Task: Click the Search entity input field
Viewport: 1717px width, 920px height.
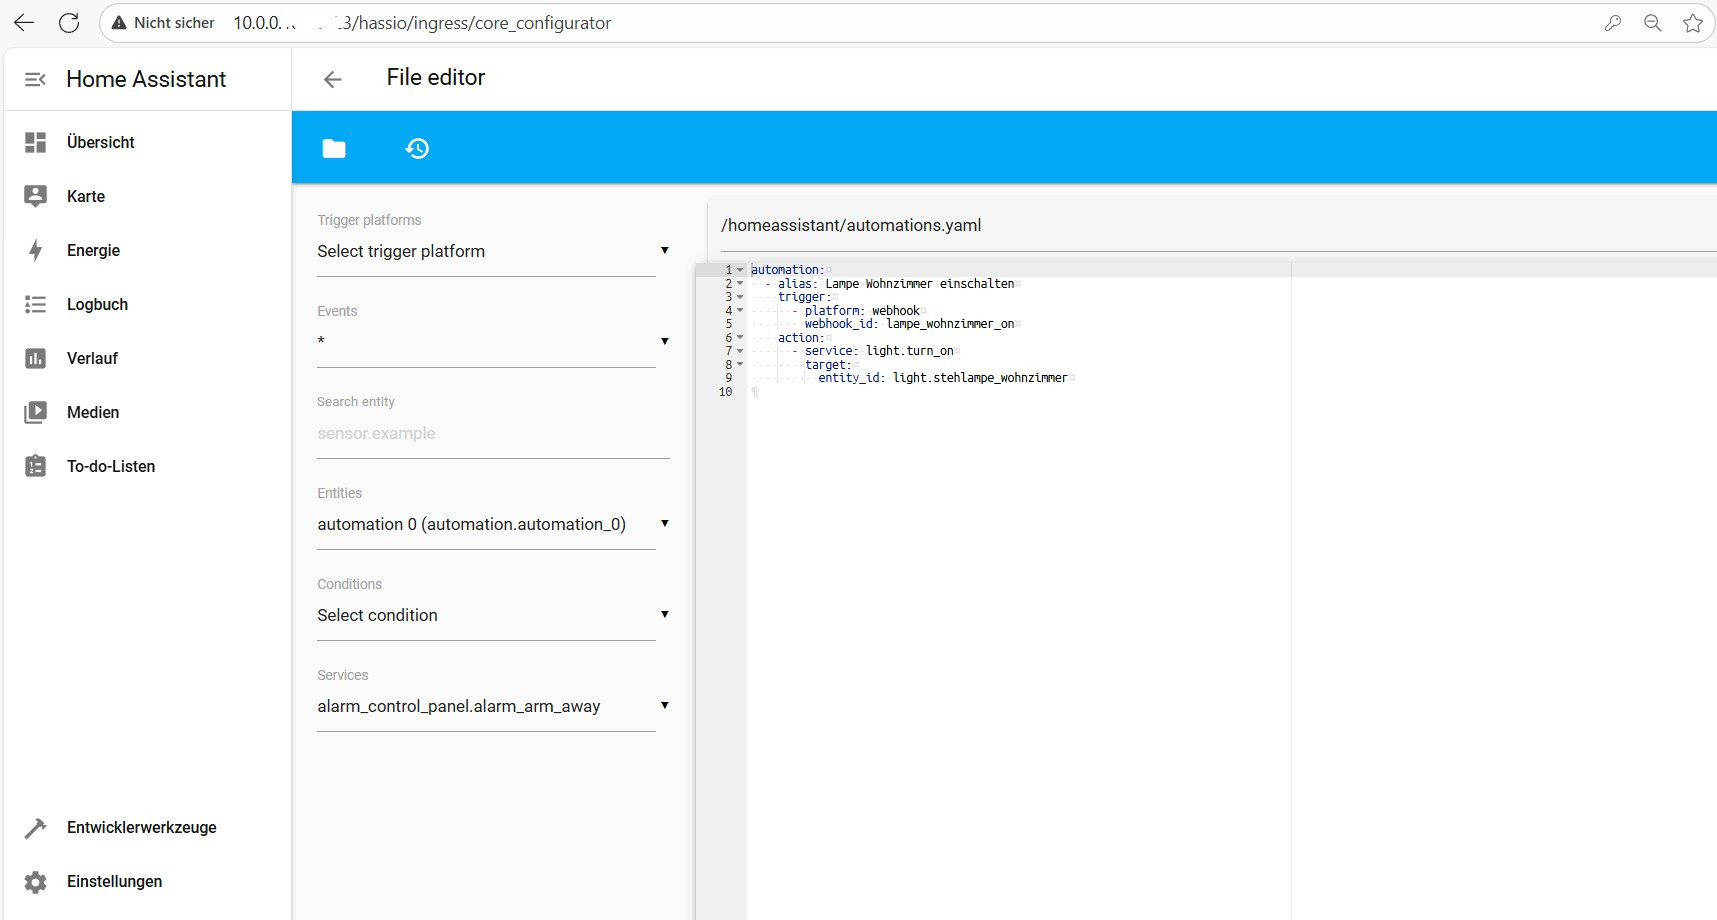Action: pyautogui.click(x=492, y=434)
